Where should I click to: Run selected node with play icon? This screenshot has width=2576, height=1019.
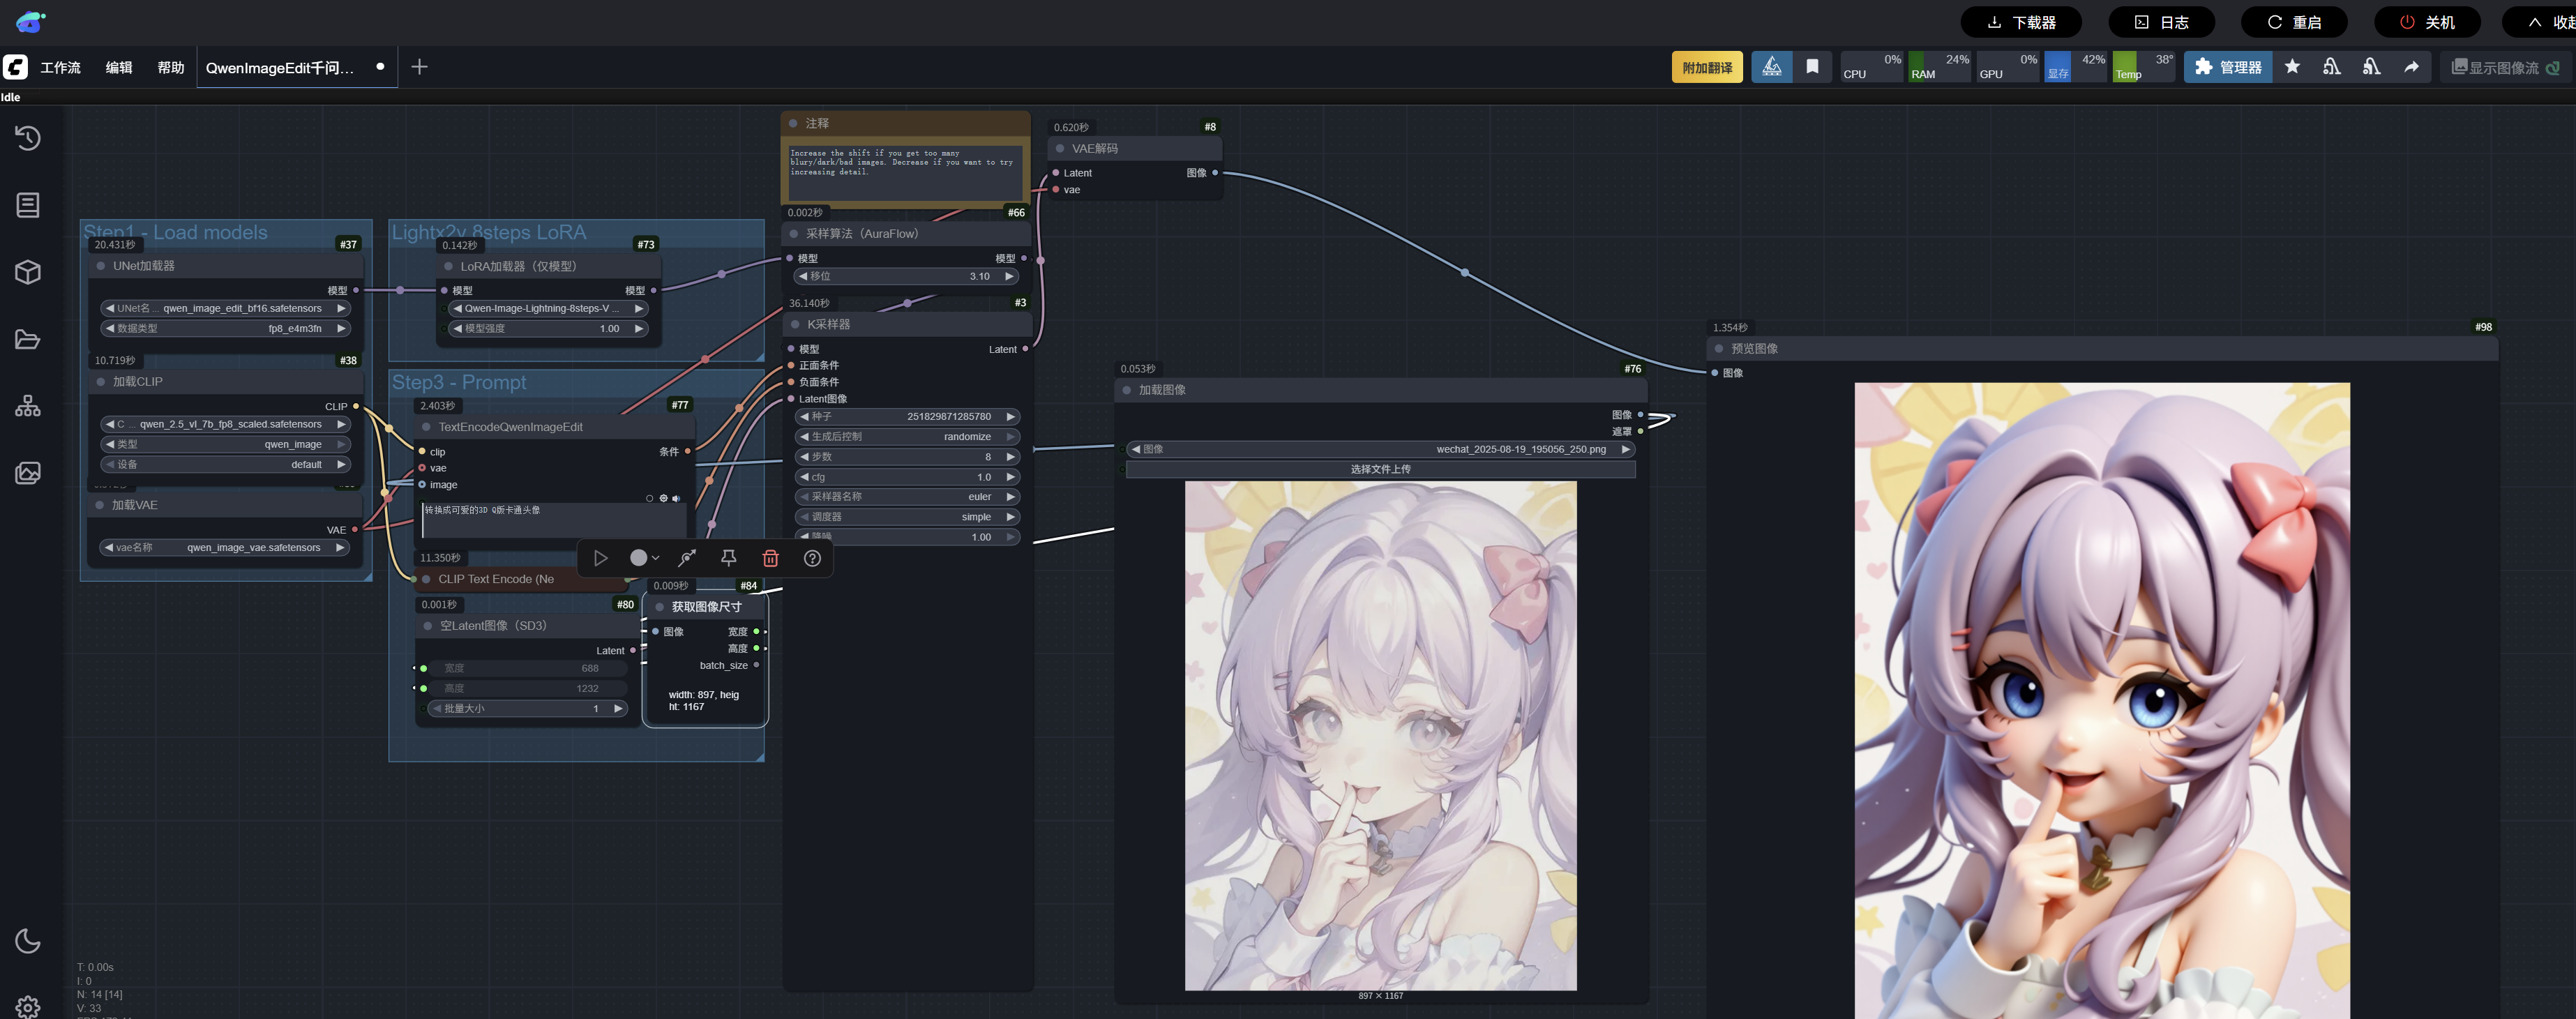(x=600, y=558)
